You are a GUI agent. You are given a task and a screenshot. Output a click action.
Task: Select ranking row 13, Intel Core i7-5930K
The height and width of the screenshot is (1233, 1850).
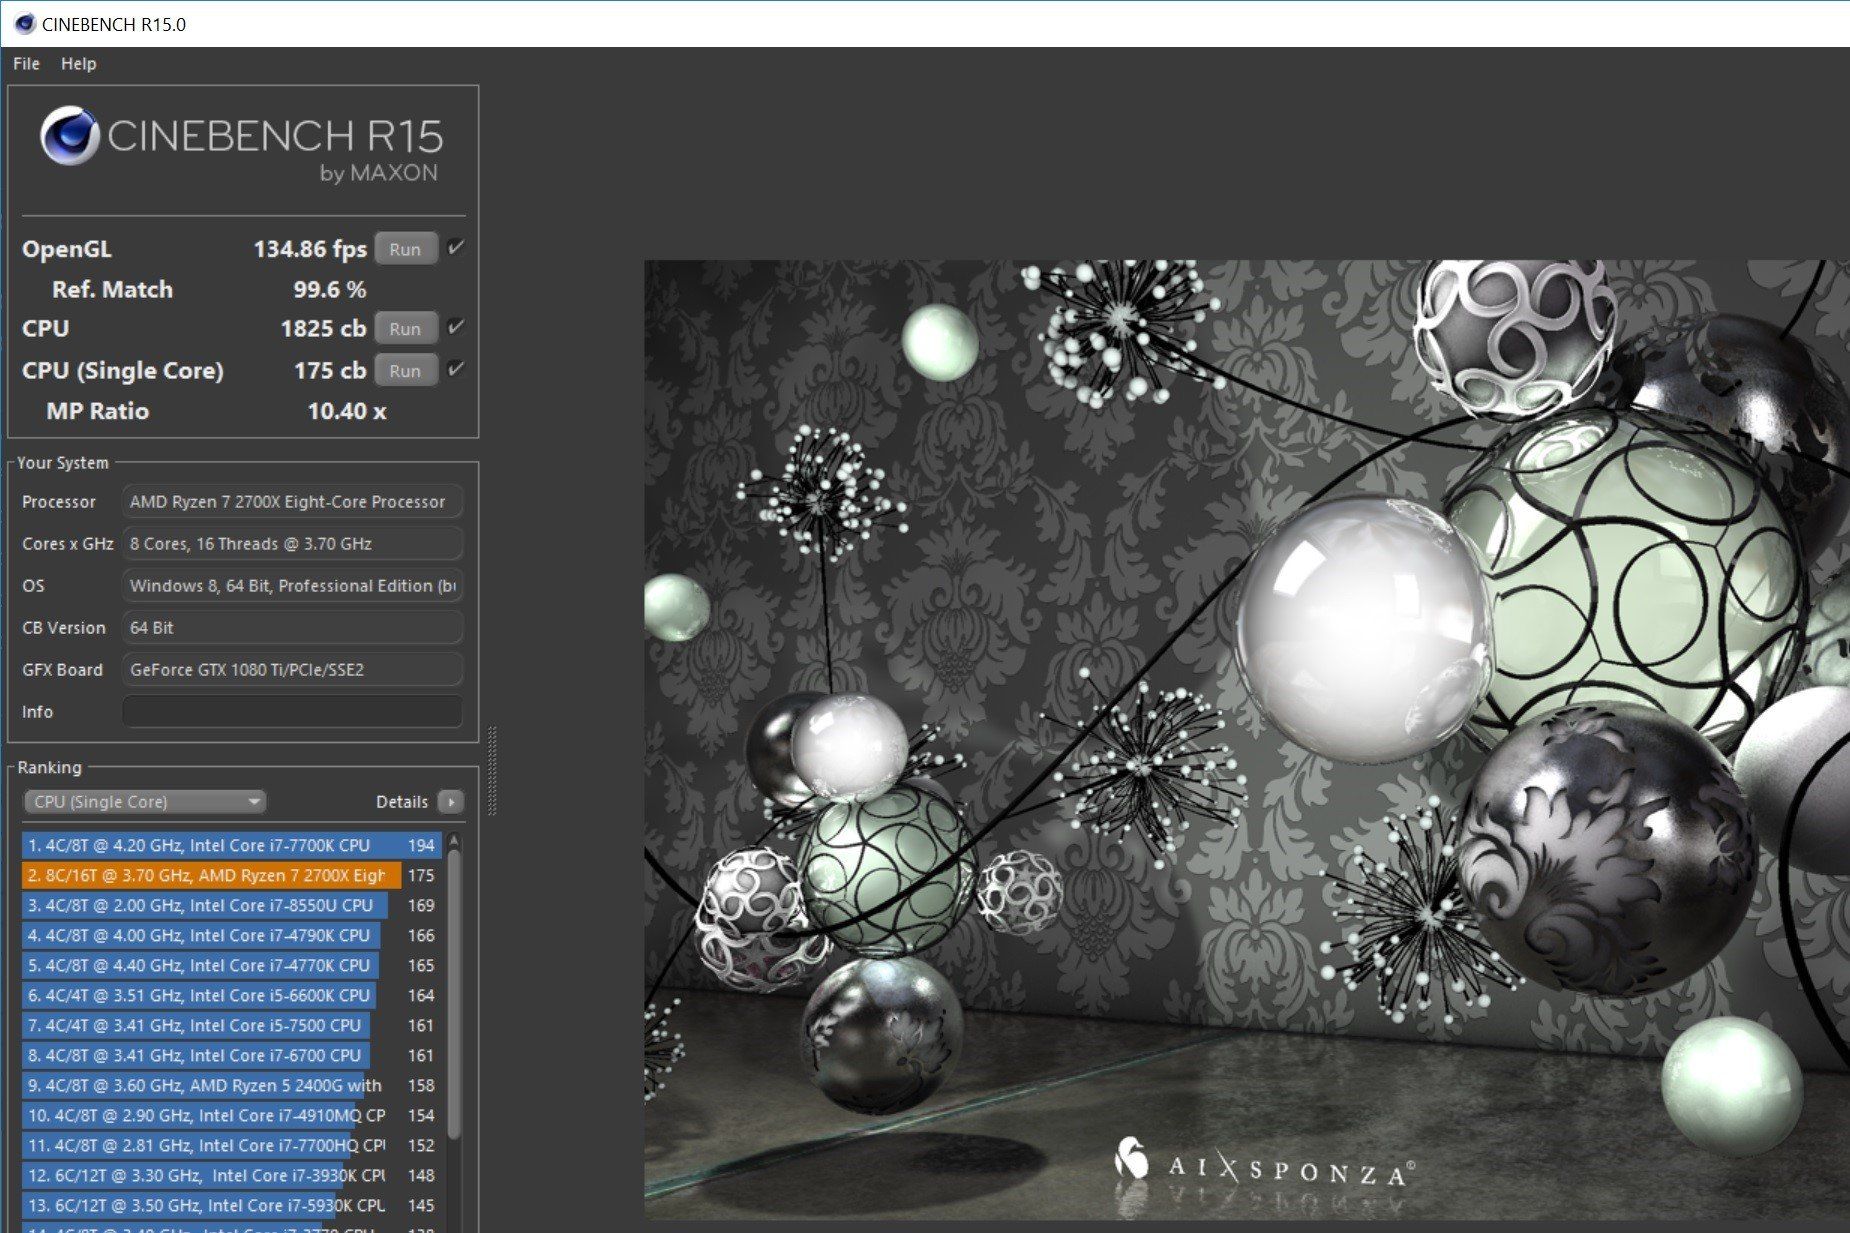[232, 1205]
